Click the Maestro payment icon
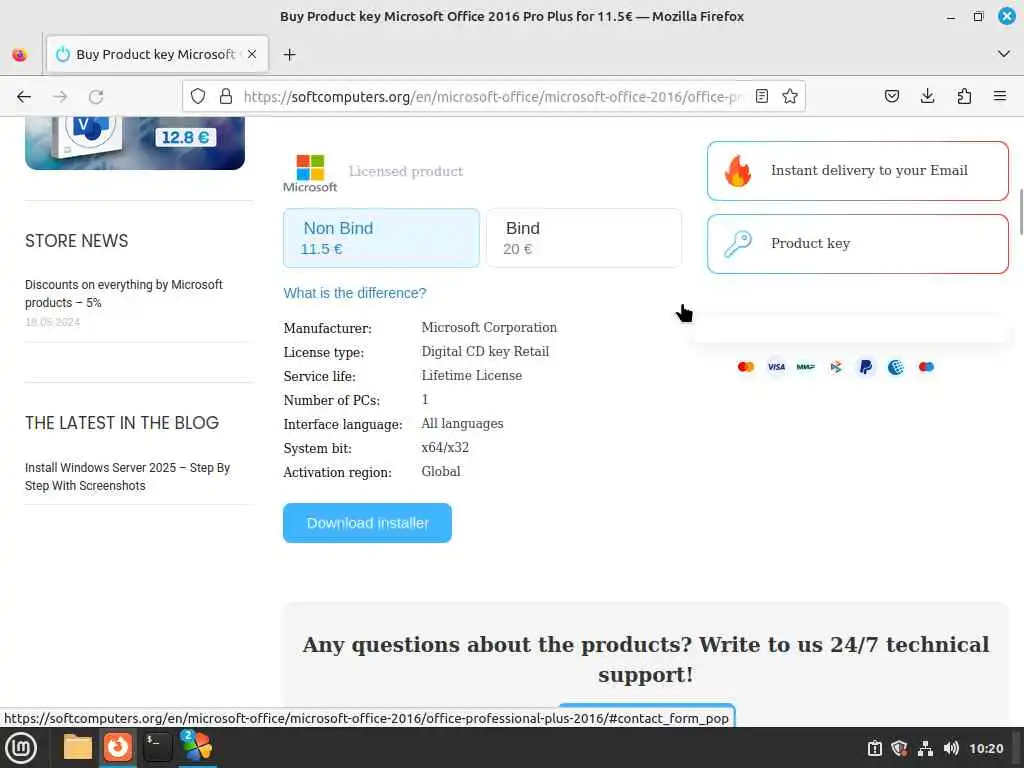 tap(926, 367)
